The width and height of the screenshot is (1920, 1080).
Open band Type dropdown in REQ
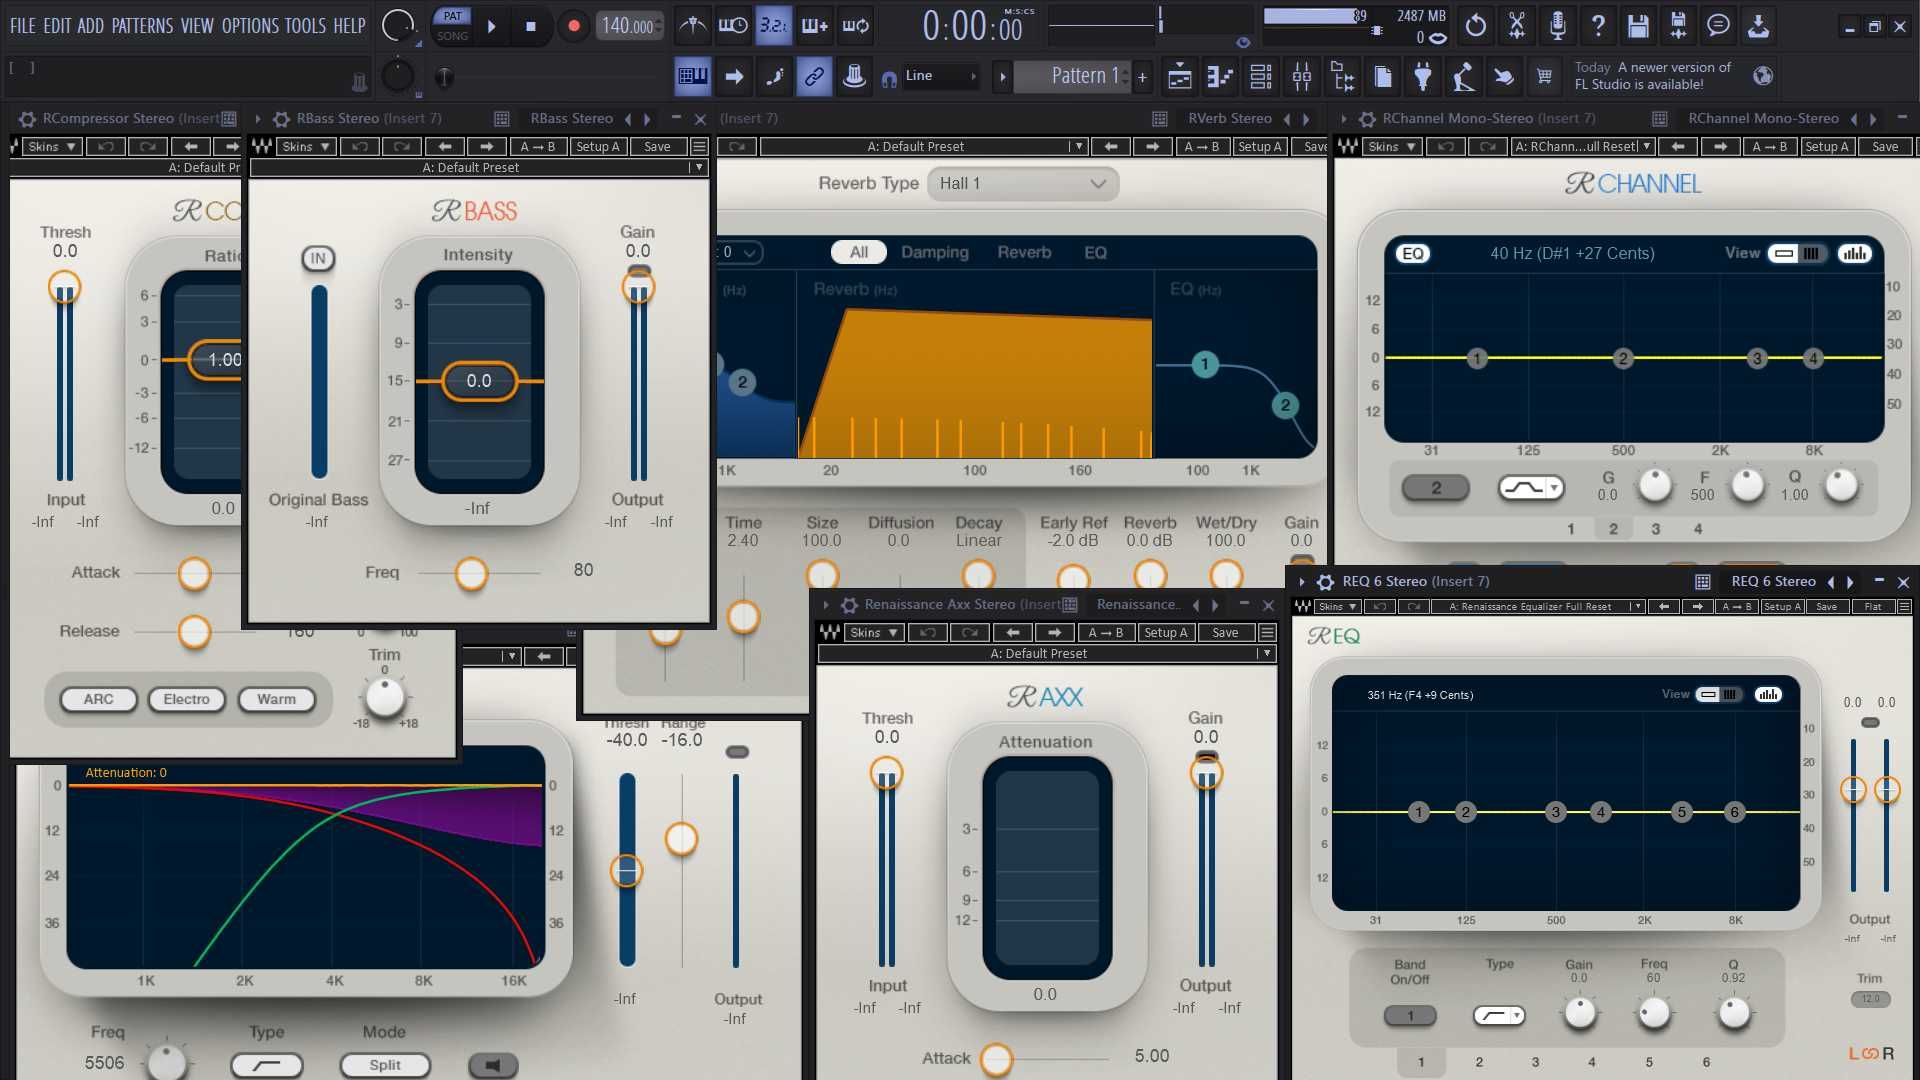(x=1499, y=1016)
